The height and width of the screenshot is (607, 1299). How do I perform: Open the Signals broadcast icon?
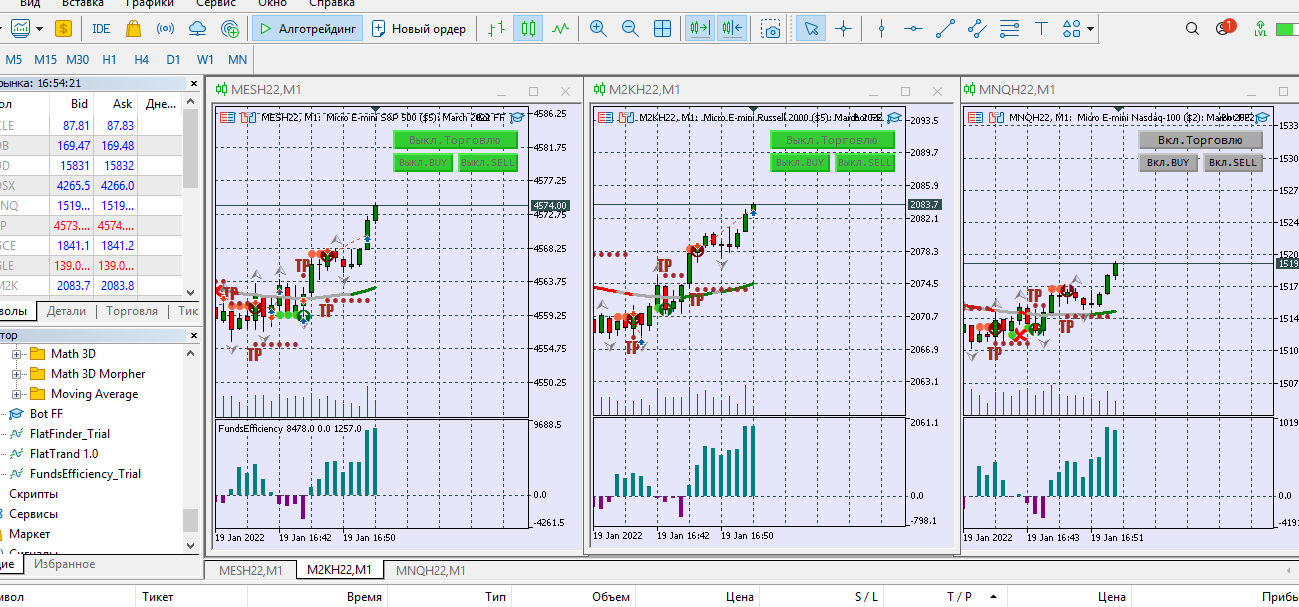click(165, 29)
